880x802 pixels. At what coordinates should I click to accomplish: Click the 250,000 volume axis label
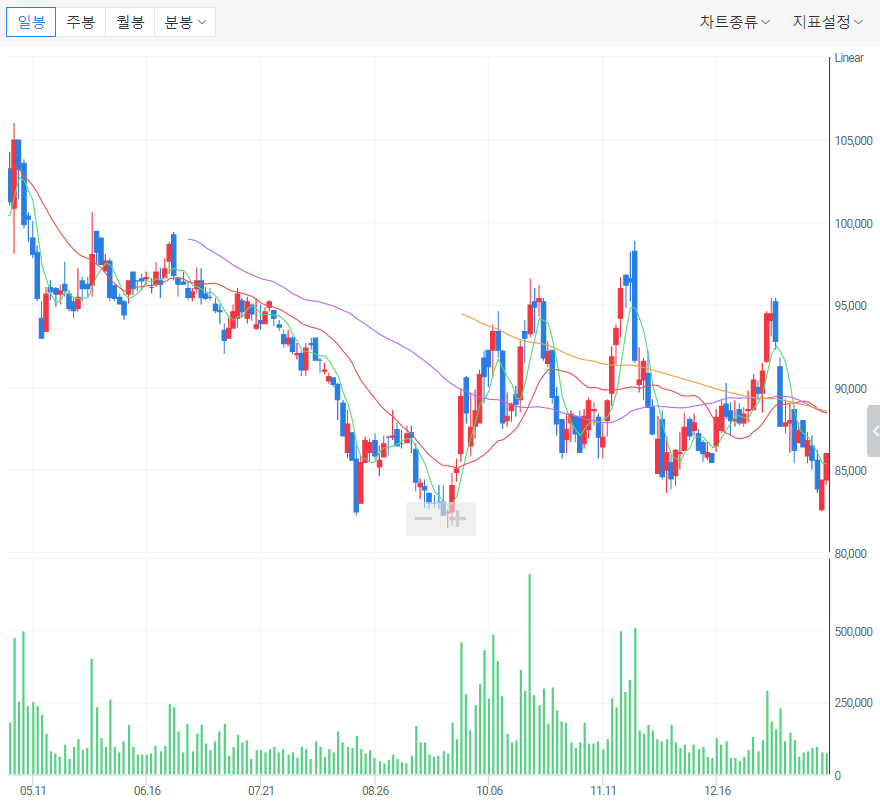(x=854, y=703)
